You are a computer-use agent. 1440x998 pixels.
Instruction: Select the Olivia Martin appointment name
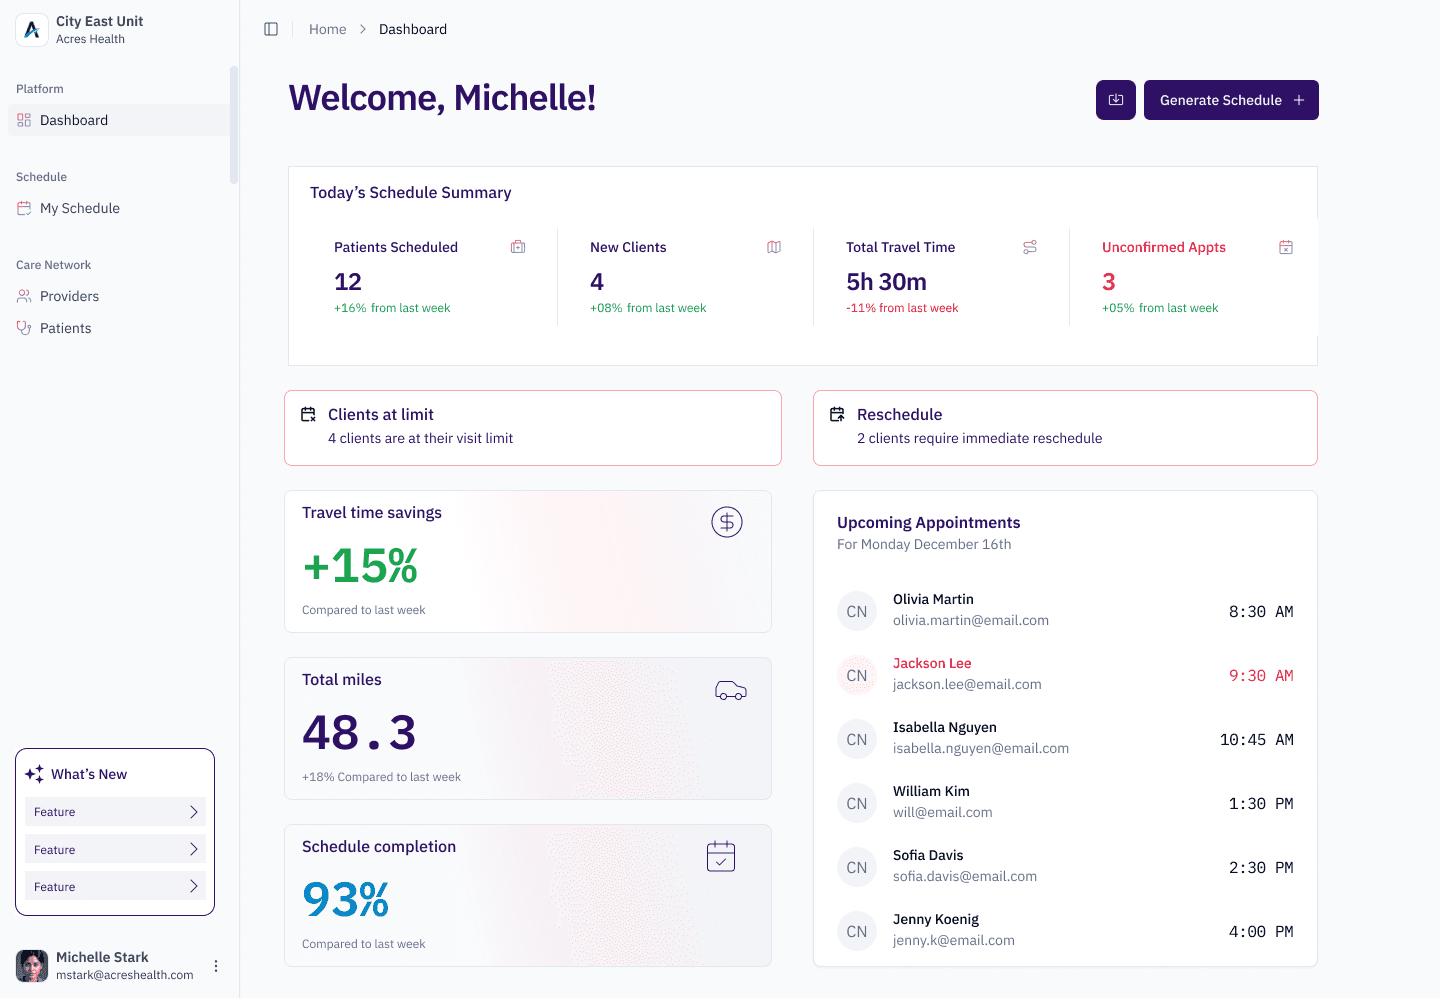tap(933, 599)
